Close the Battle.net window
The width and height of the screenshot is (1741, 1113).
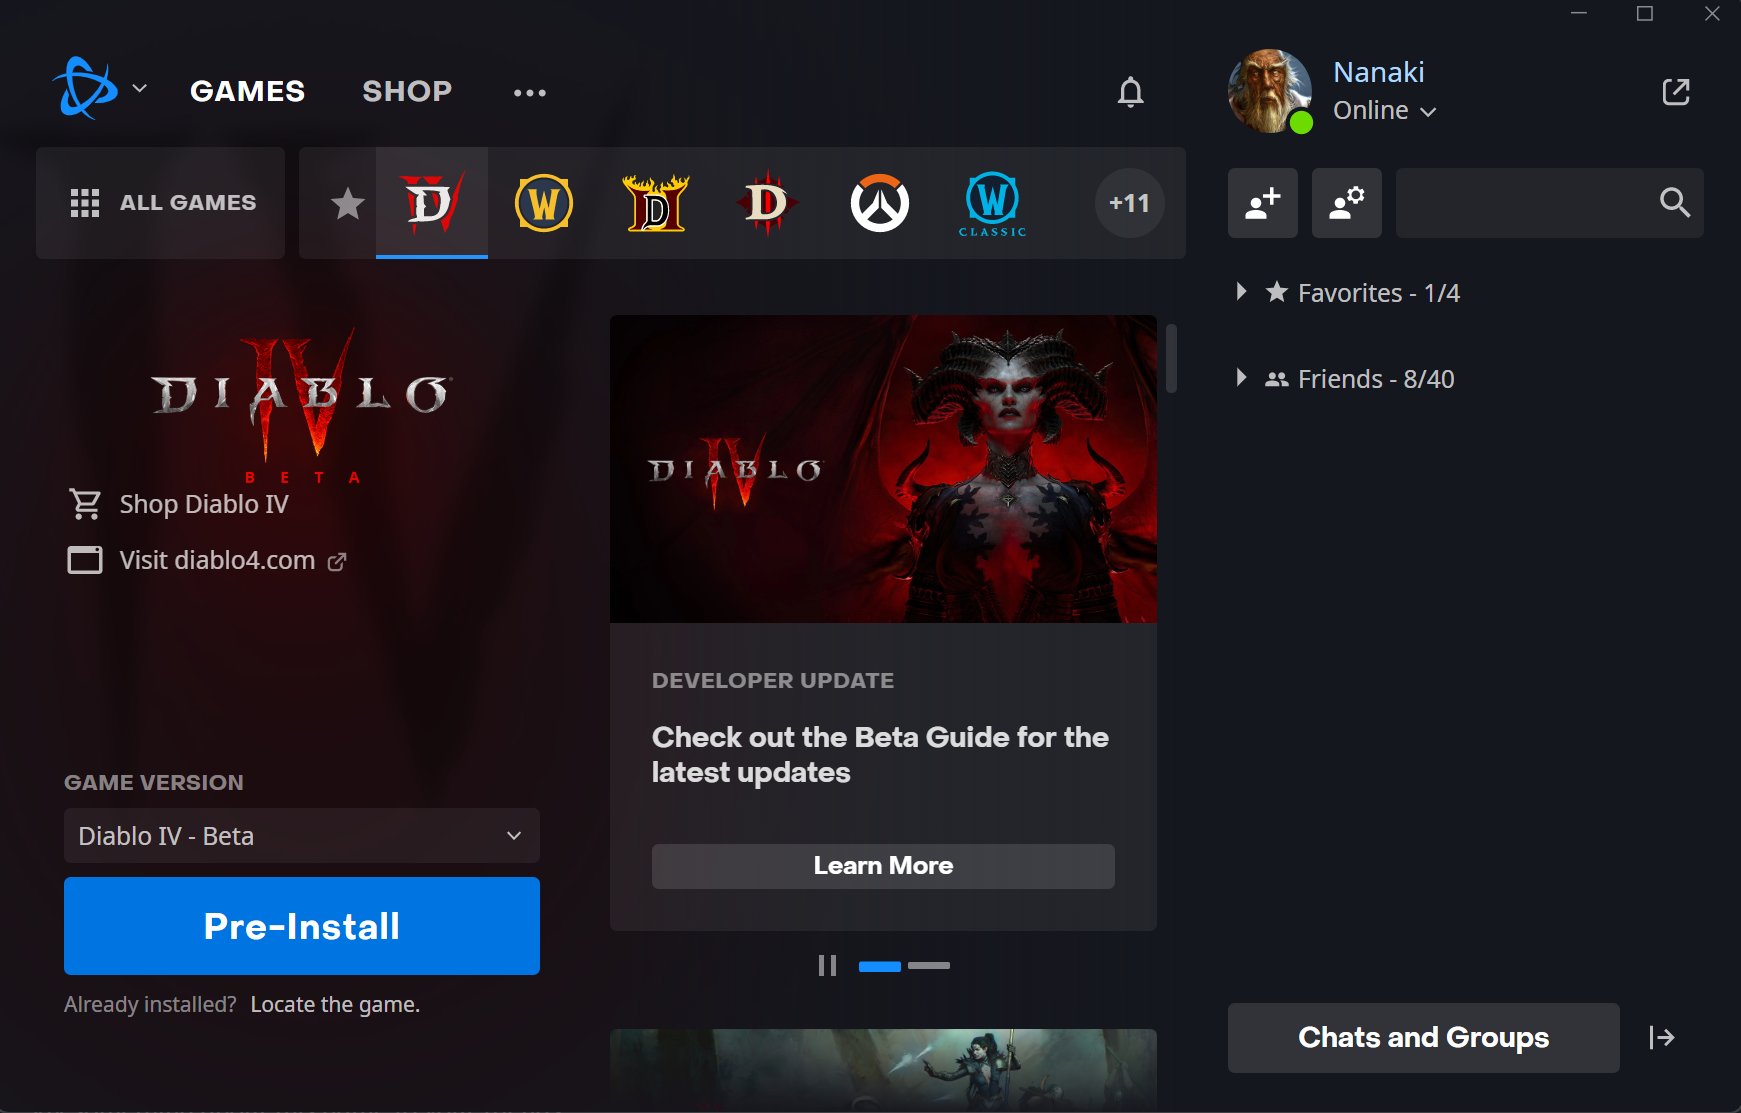[1712, 13]
